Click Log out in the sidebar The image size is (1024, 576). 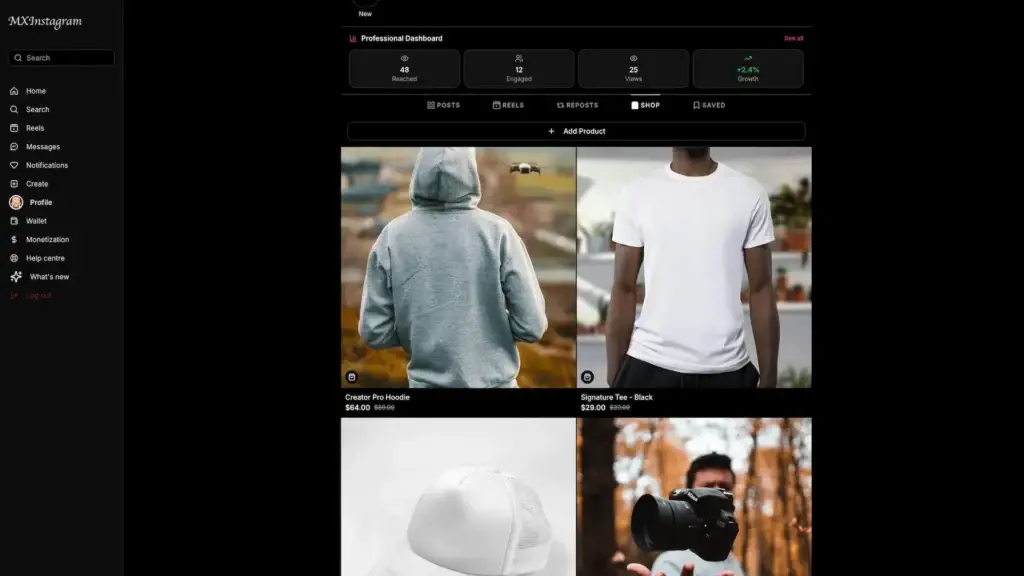coord(38,295)
